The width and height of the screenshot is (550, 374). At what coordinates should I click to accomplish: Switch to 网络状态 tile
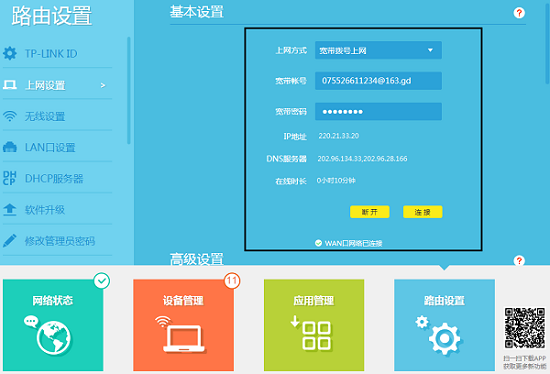click(x=53, y=325)
